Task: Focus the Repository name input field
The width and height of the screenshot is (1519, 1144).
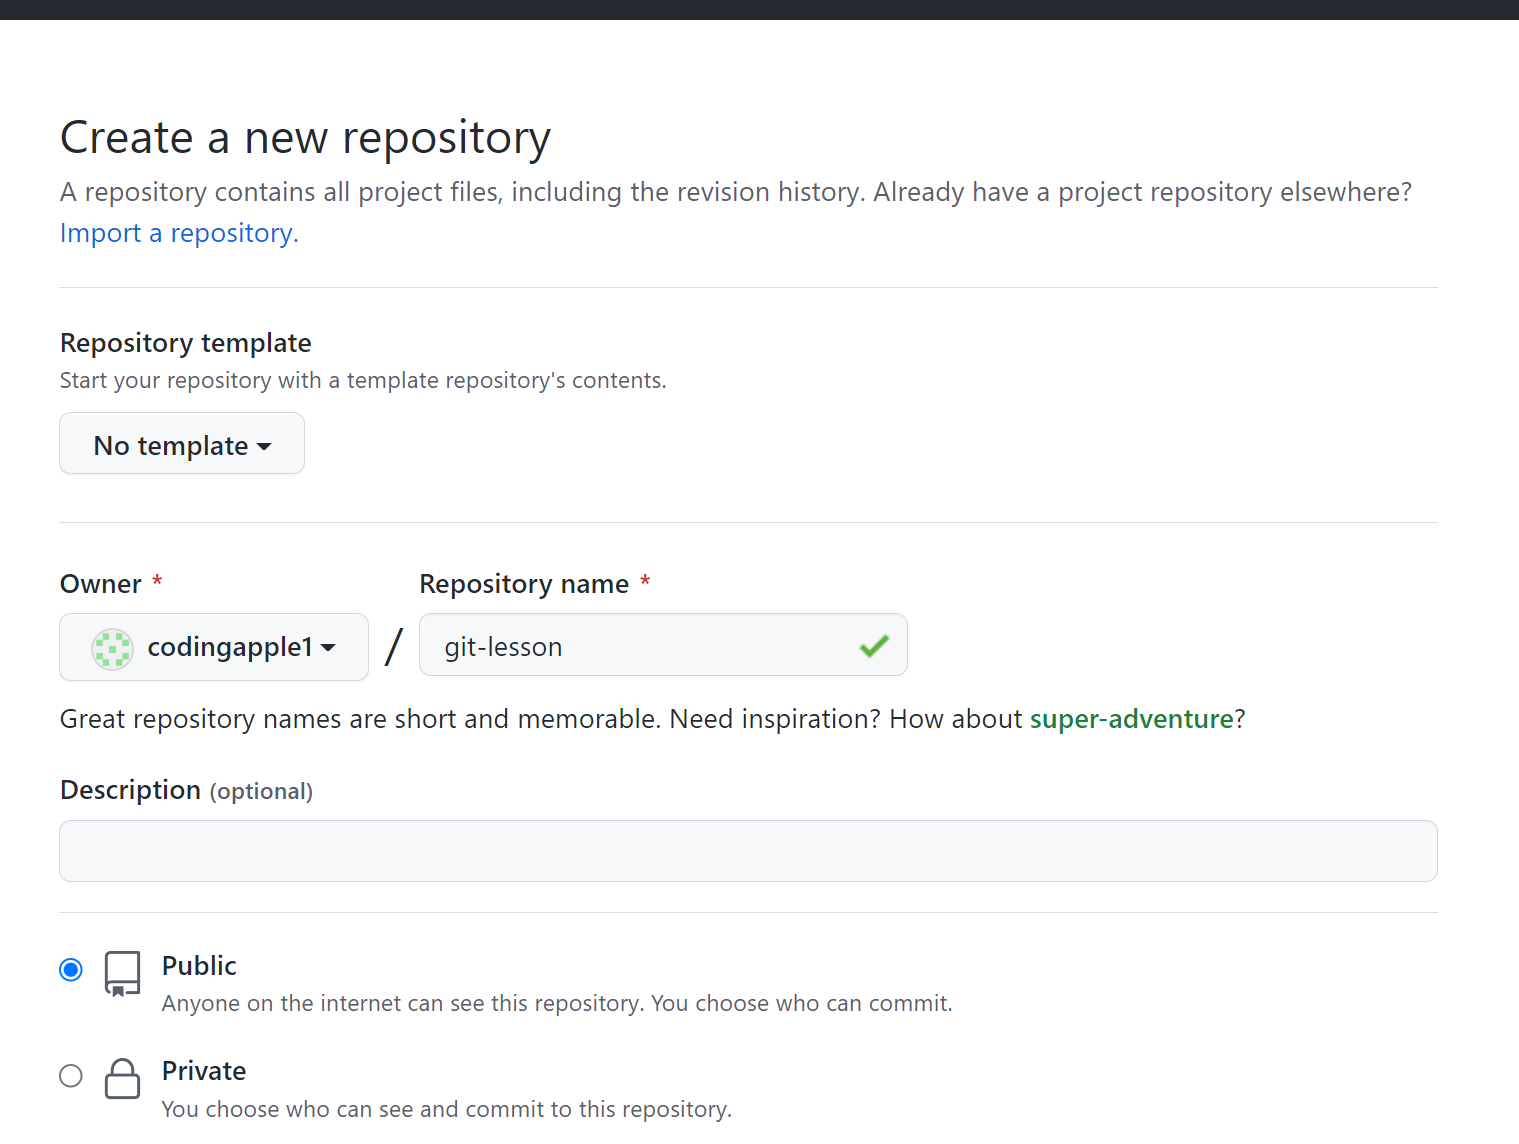Action: [x=640, y=646]
